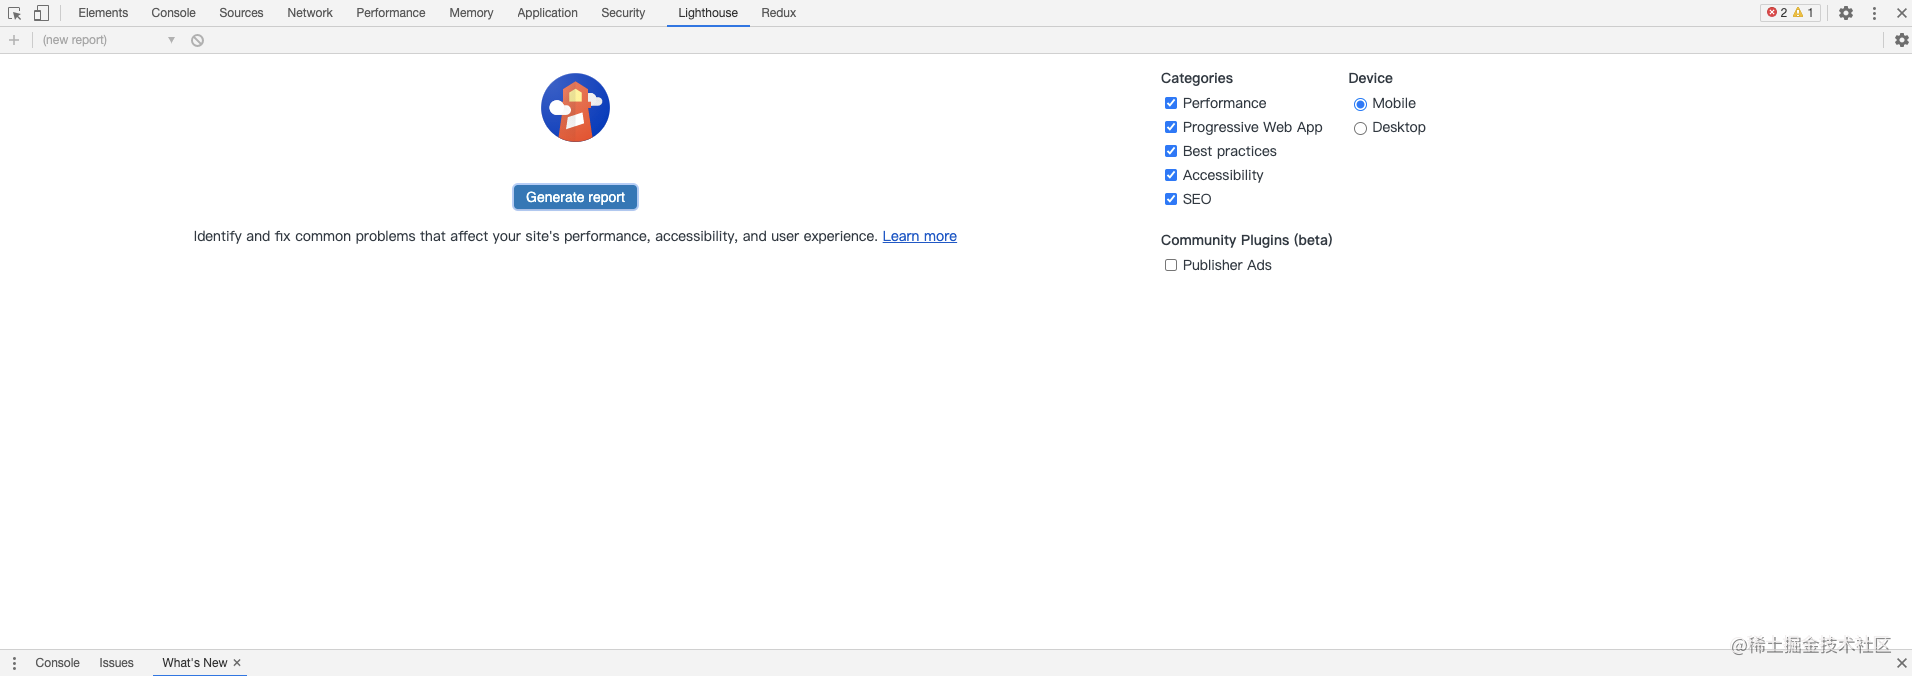Viewport: 1912px width, 676px height.
Task: Switch to the Console tab in top bar
Action: click(173, 13)
